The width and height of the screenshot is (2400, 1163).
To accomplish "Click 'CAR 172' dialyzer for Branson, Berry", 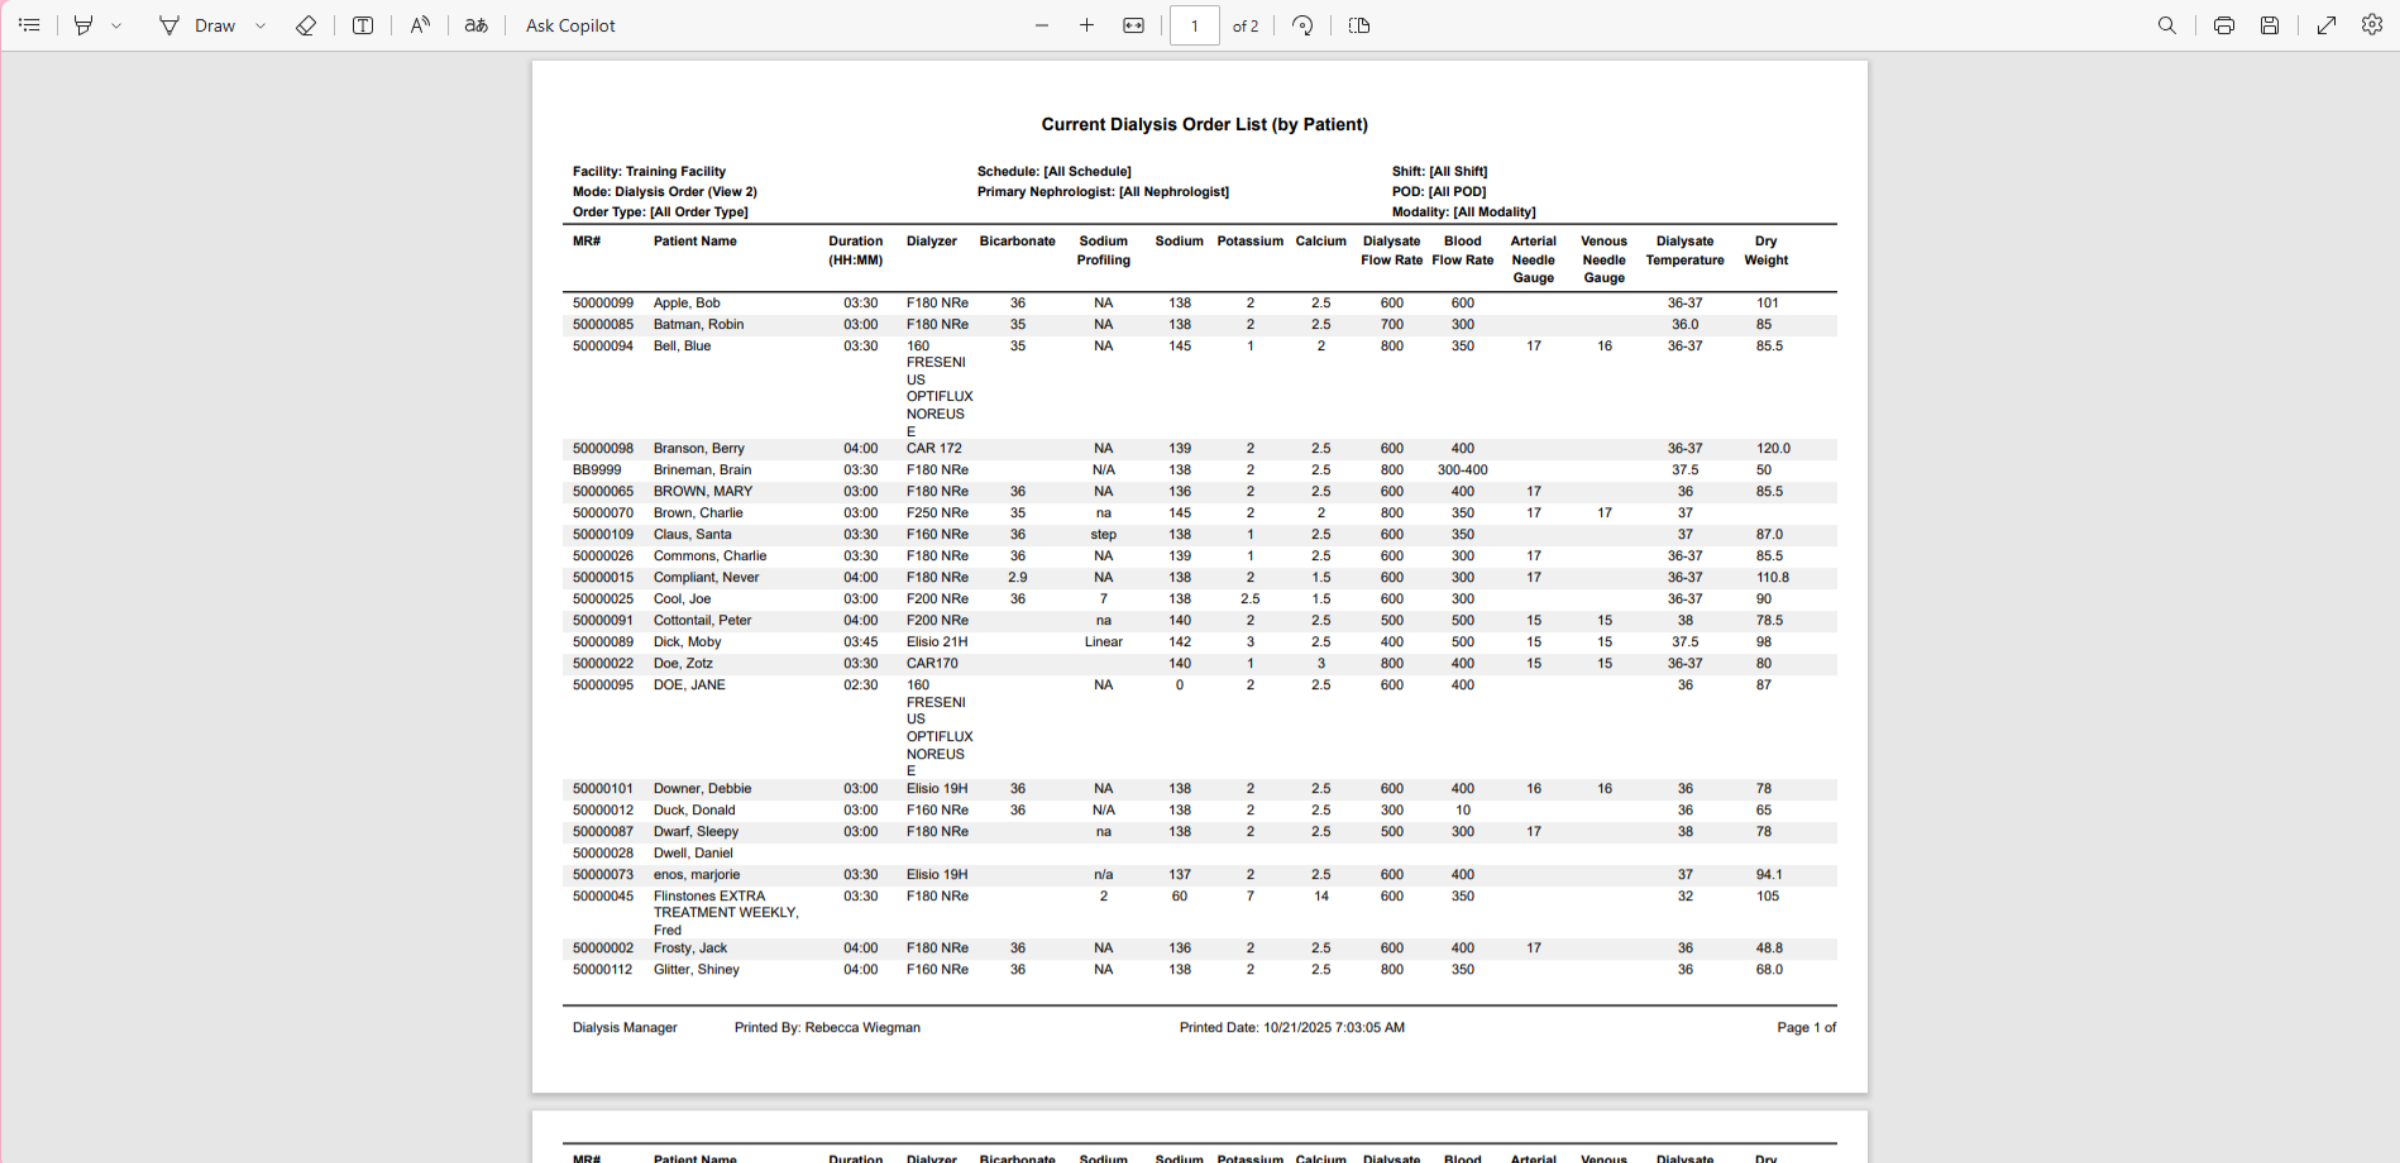I will click(x=934, y=448).
